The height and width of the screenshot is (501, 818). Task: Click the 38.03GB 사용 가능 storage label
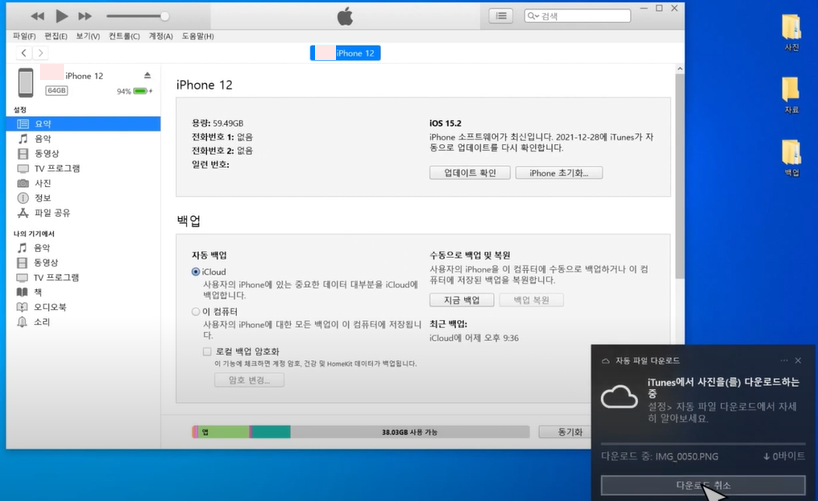coord(410,432)
